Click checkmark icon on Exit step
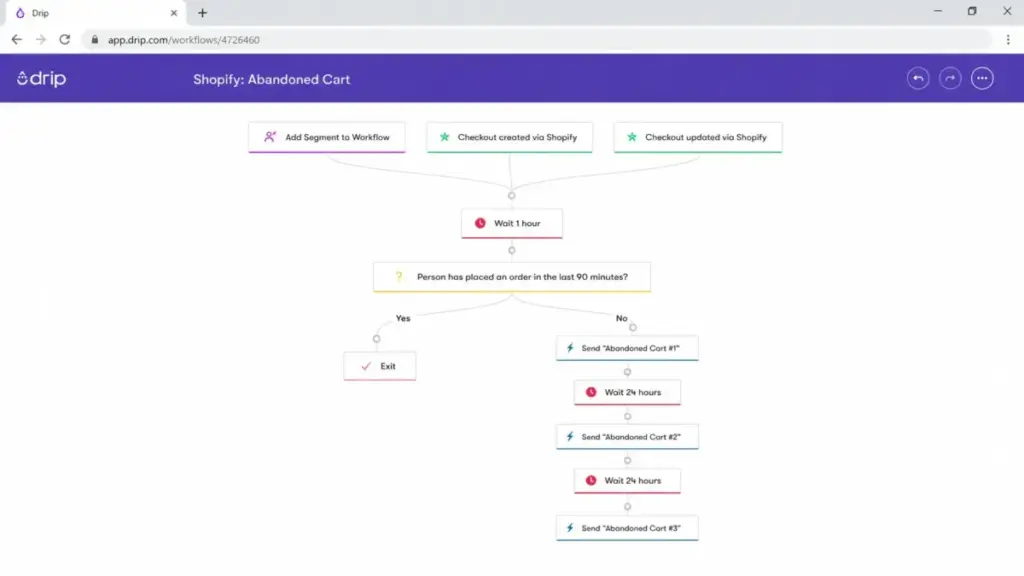This screenshot has height=576, width=1024. (x=366, y=366)
